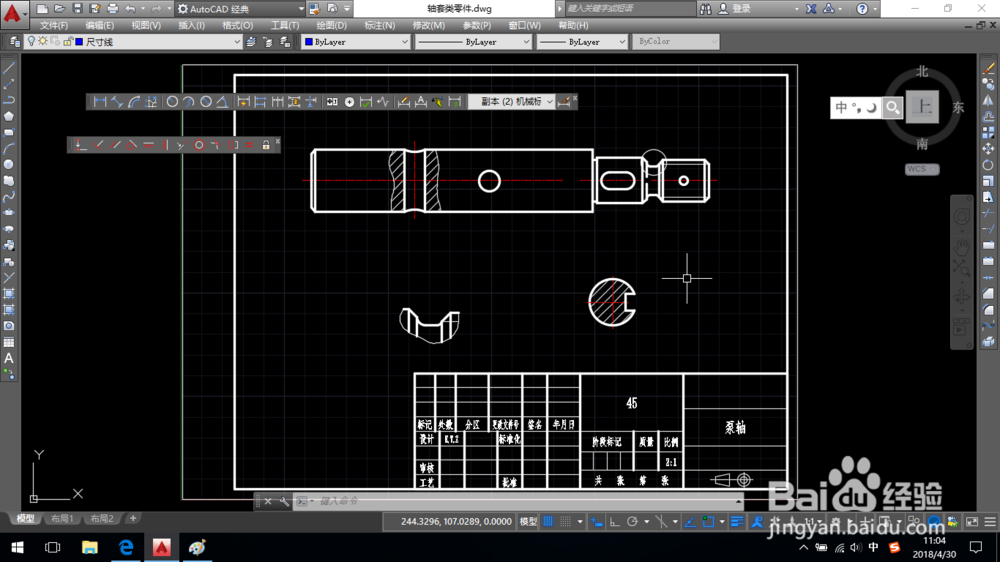Click the WCS coordinate system button

pos(922,169)
